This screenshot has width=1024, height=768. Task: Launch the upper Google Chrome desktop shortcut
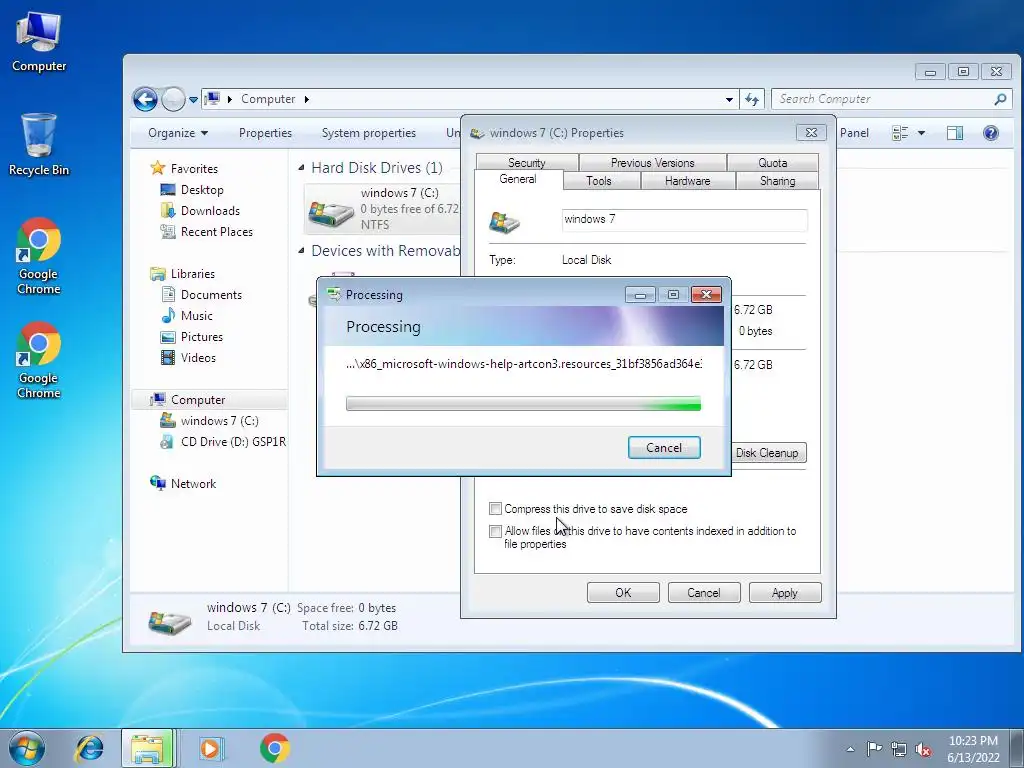coord(39,256)
